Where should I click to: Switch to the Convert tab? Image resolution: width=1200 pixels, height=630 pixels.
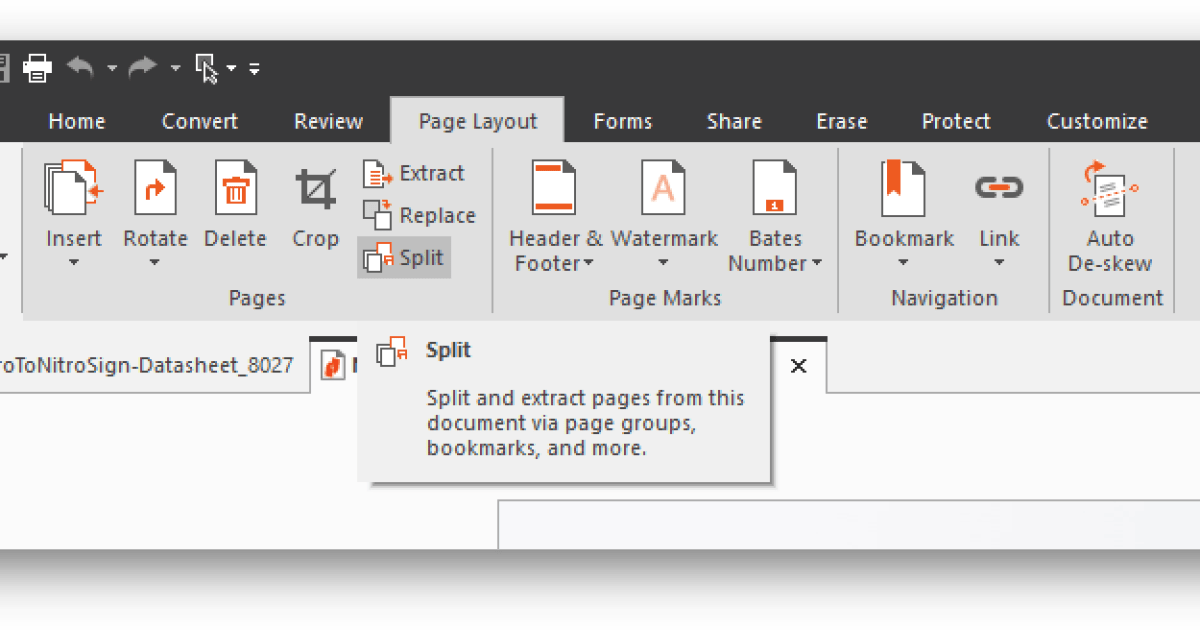[x=200, y=121]
